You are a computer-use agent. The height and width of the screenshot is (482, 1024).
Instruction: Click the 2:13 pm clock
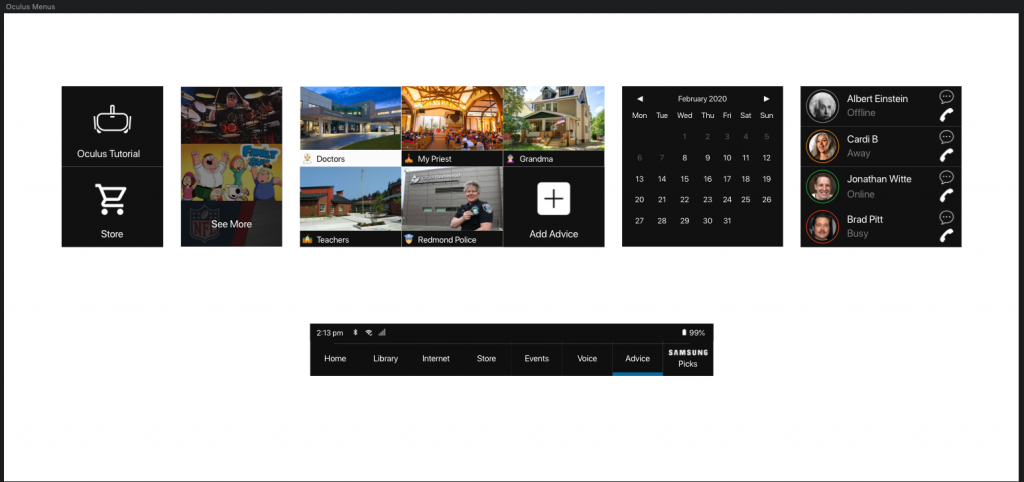(330, 332)
